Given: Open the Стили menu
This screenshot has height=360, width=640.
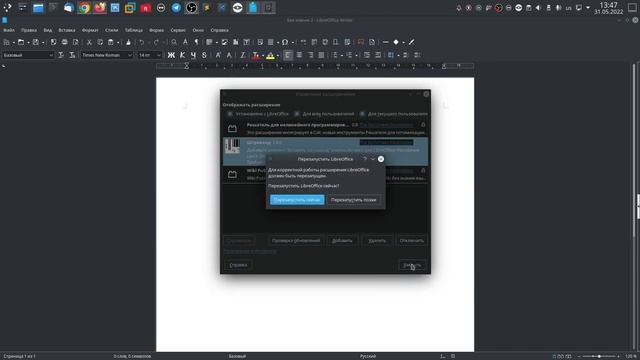Looking at the screenshot, I should click(x=111, y=30).
